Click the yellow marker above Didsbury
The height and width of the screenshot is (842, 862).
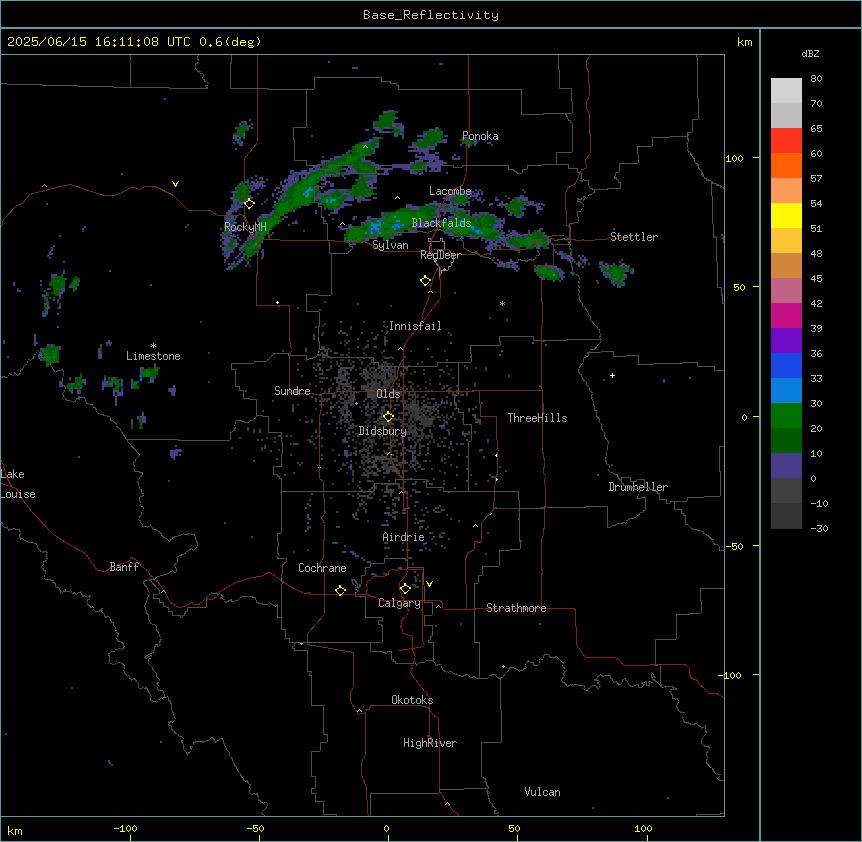pos(388,416)
